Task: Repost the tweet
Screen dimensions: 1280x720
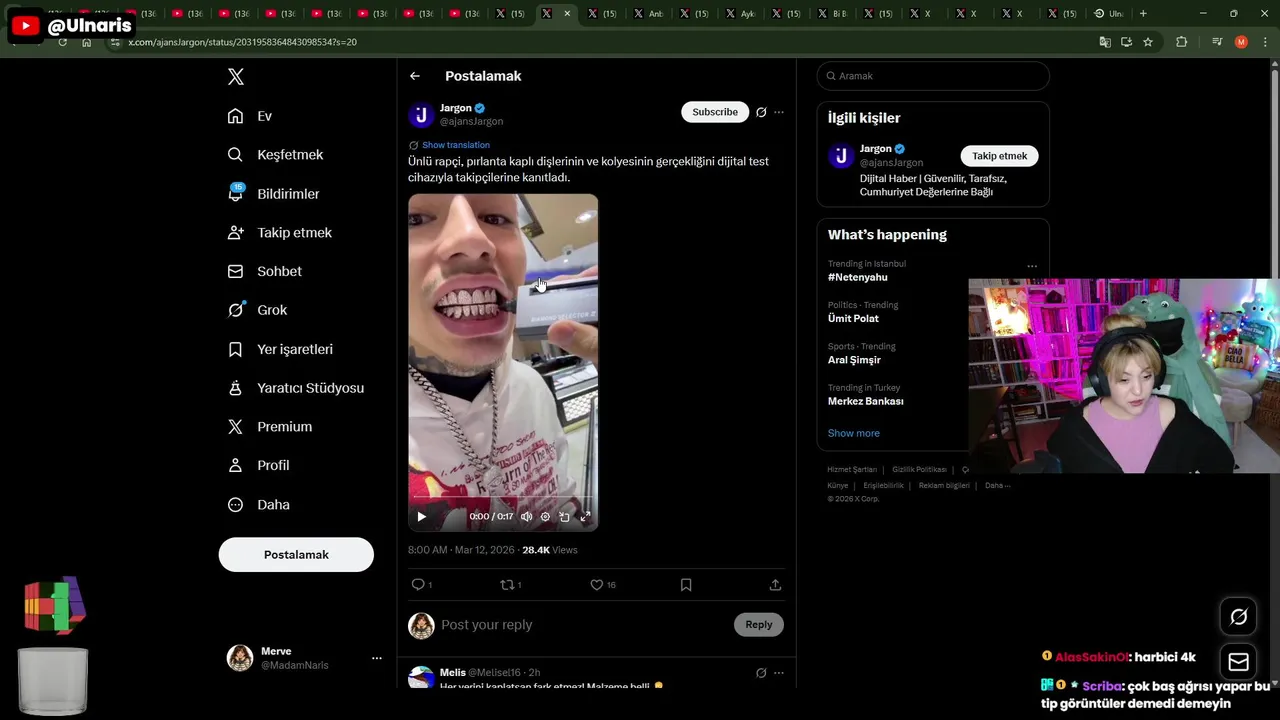Action: pos(507,585)
